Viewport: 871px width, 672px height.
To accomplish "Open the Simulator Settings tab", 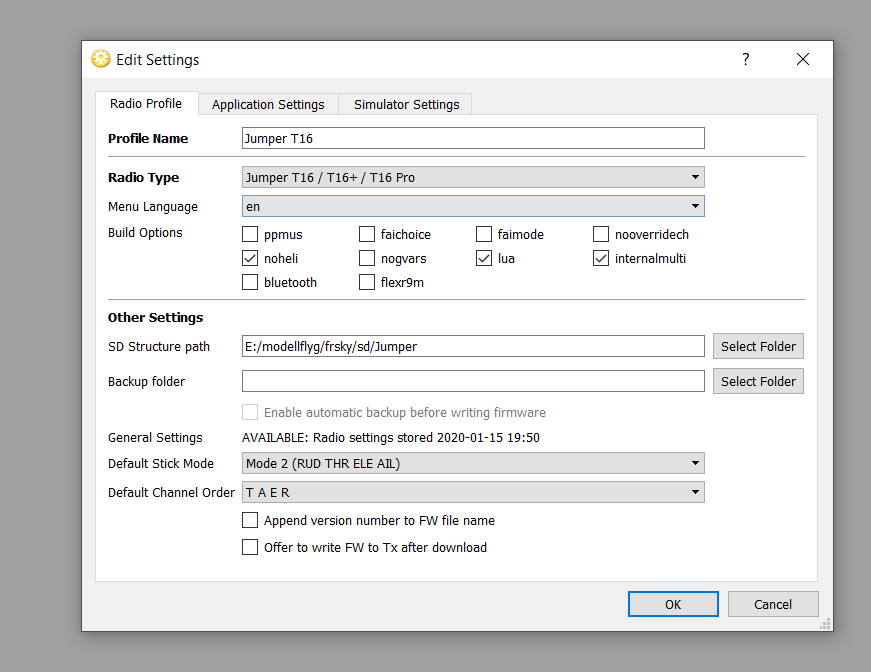I will point(406,104).
